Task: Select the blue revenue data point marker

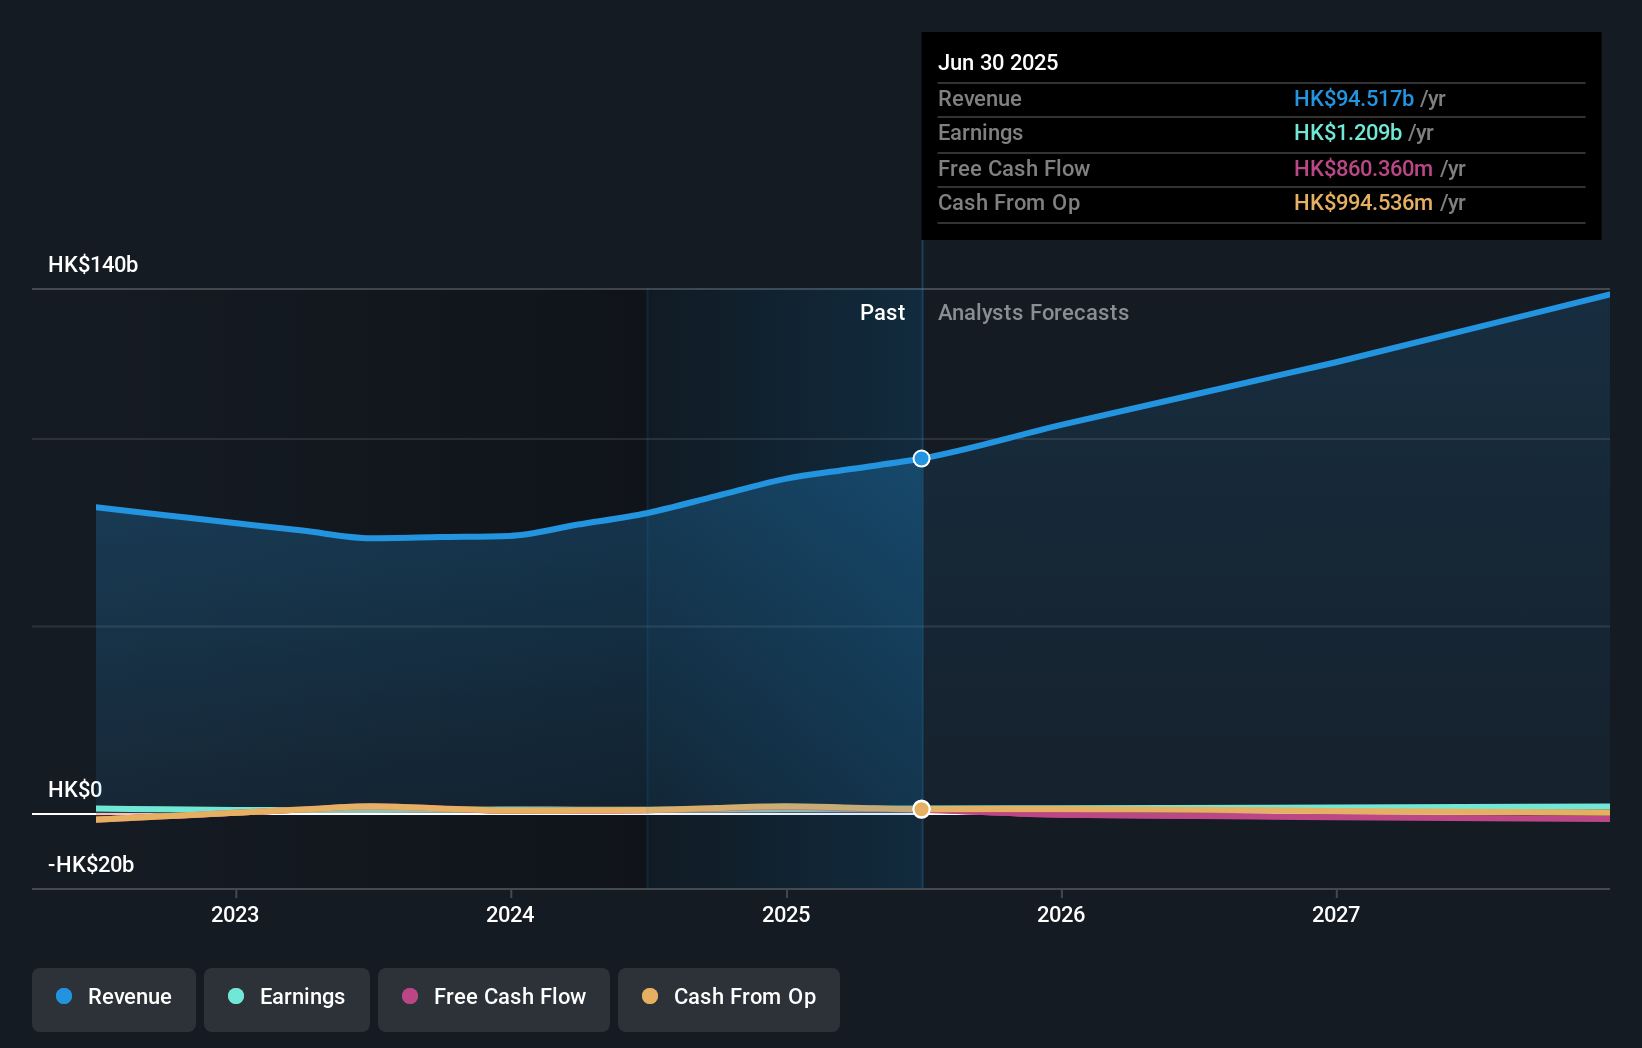Action: coord(921,459)
